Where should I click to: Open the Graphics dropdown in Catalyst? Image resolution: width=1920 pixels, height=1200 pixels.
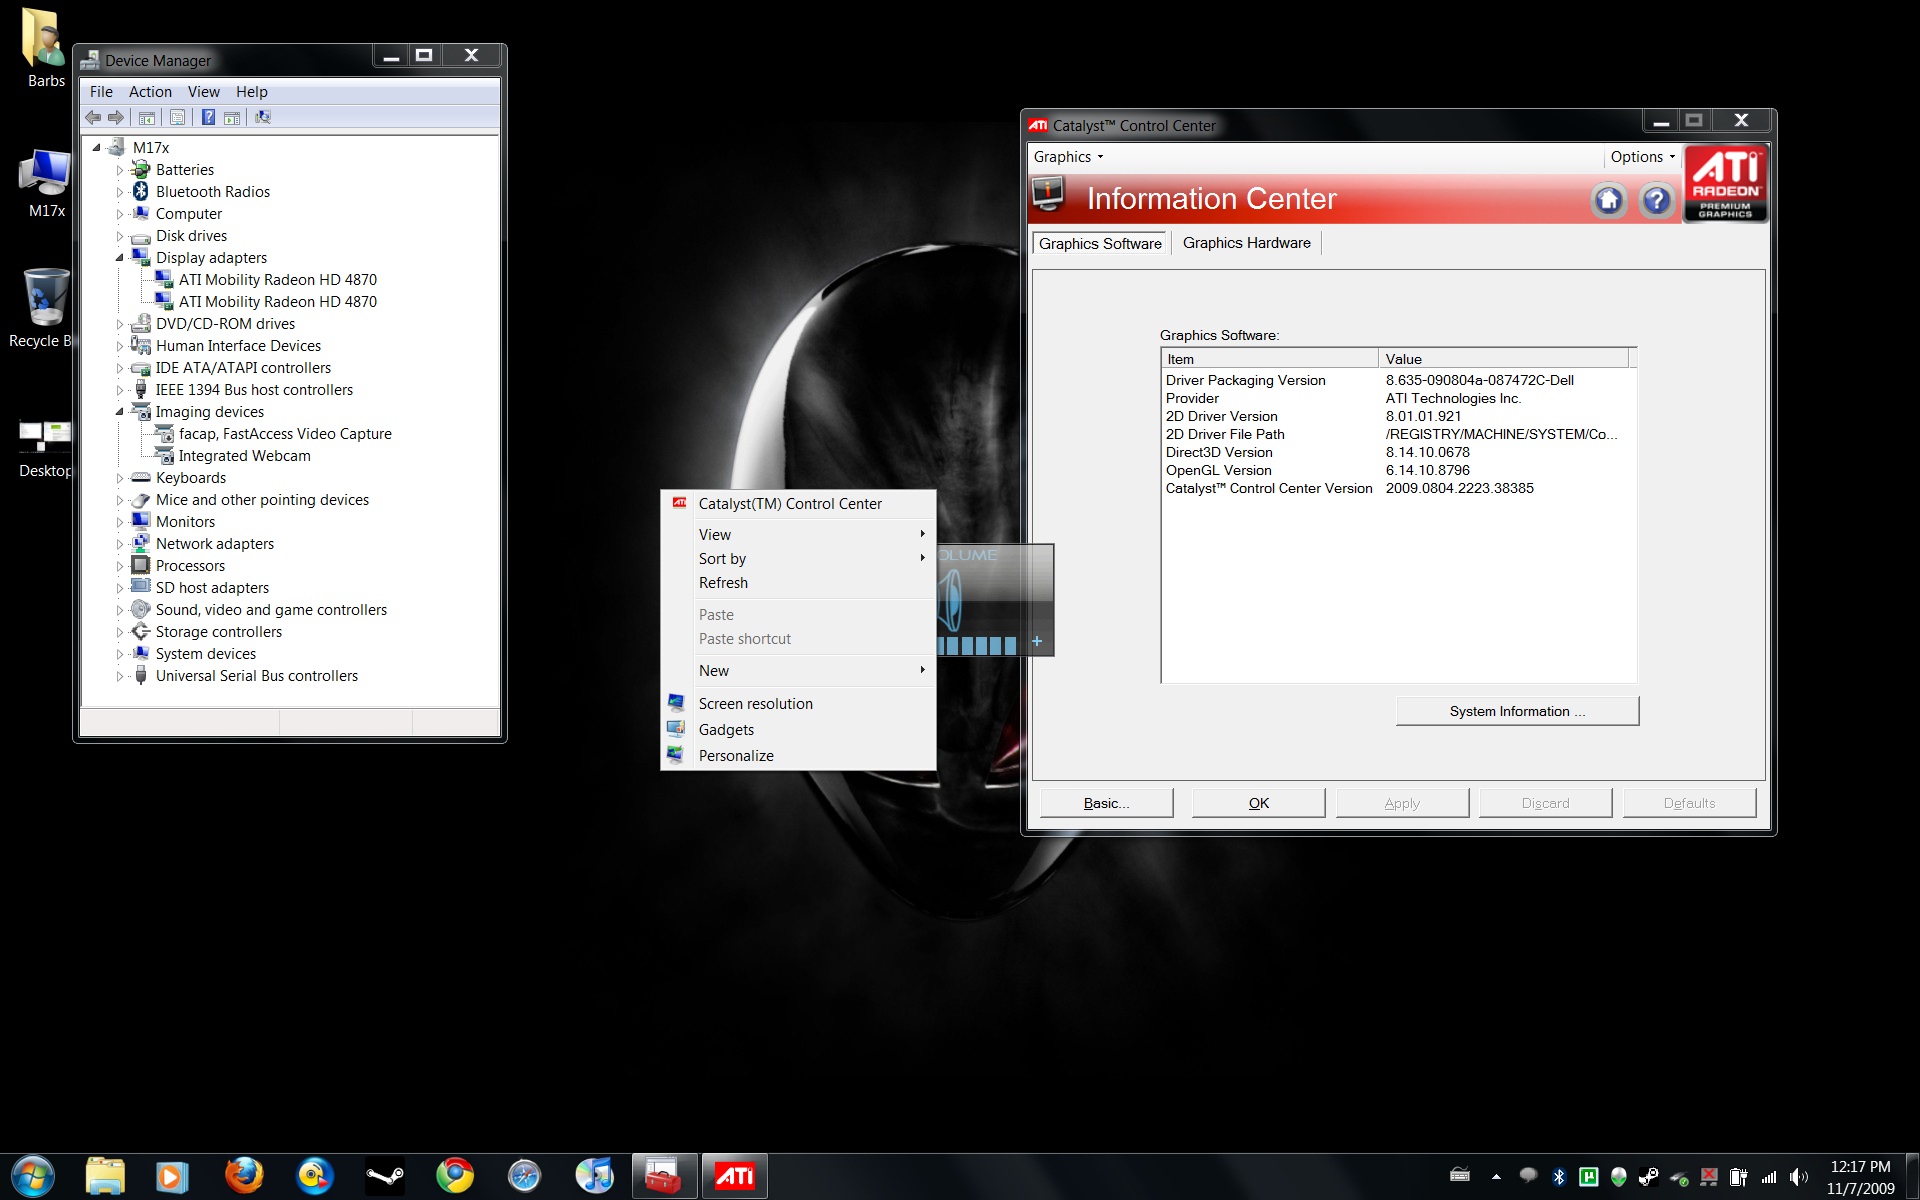1068,157
